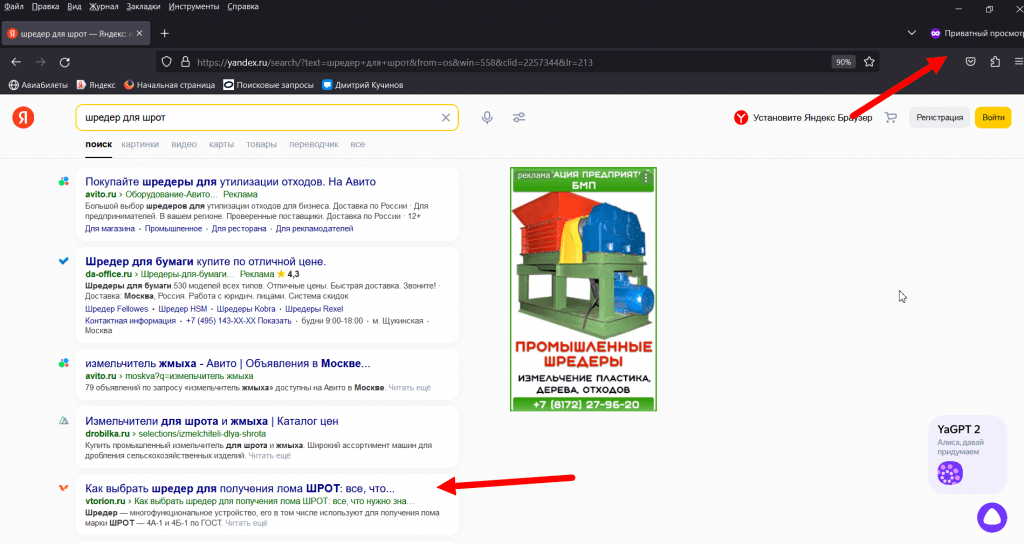Screen dimensions: 1024x544
Task: Open Начальная страница bookmark
Action: coord(170,85)
